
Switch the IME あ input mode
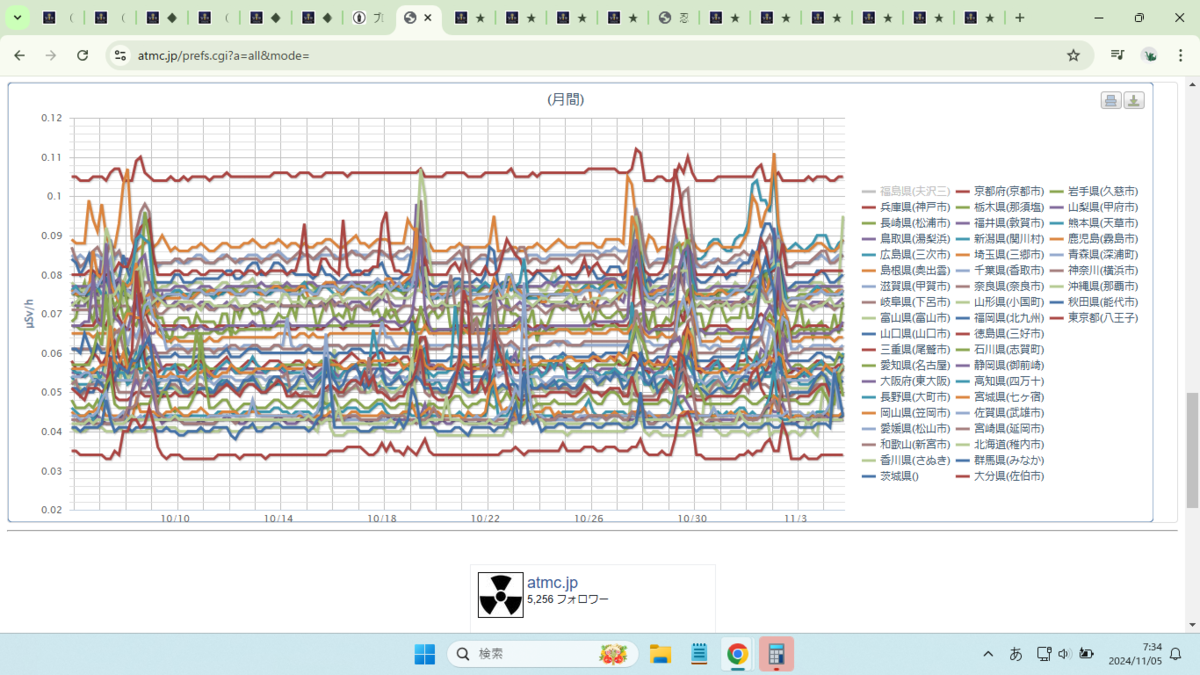pyautogui.click(x=1015, y=654)
